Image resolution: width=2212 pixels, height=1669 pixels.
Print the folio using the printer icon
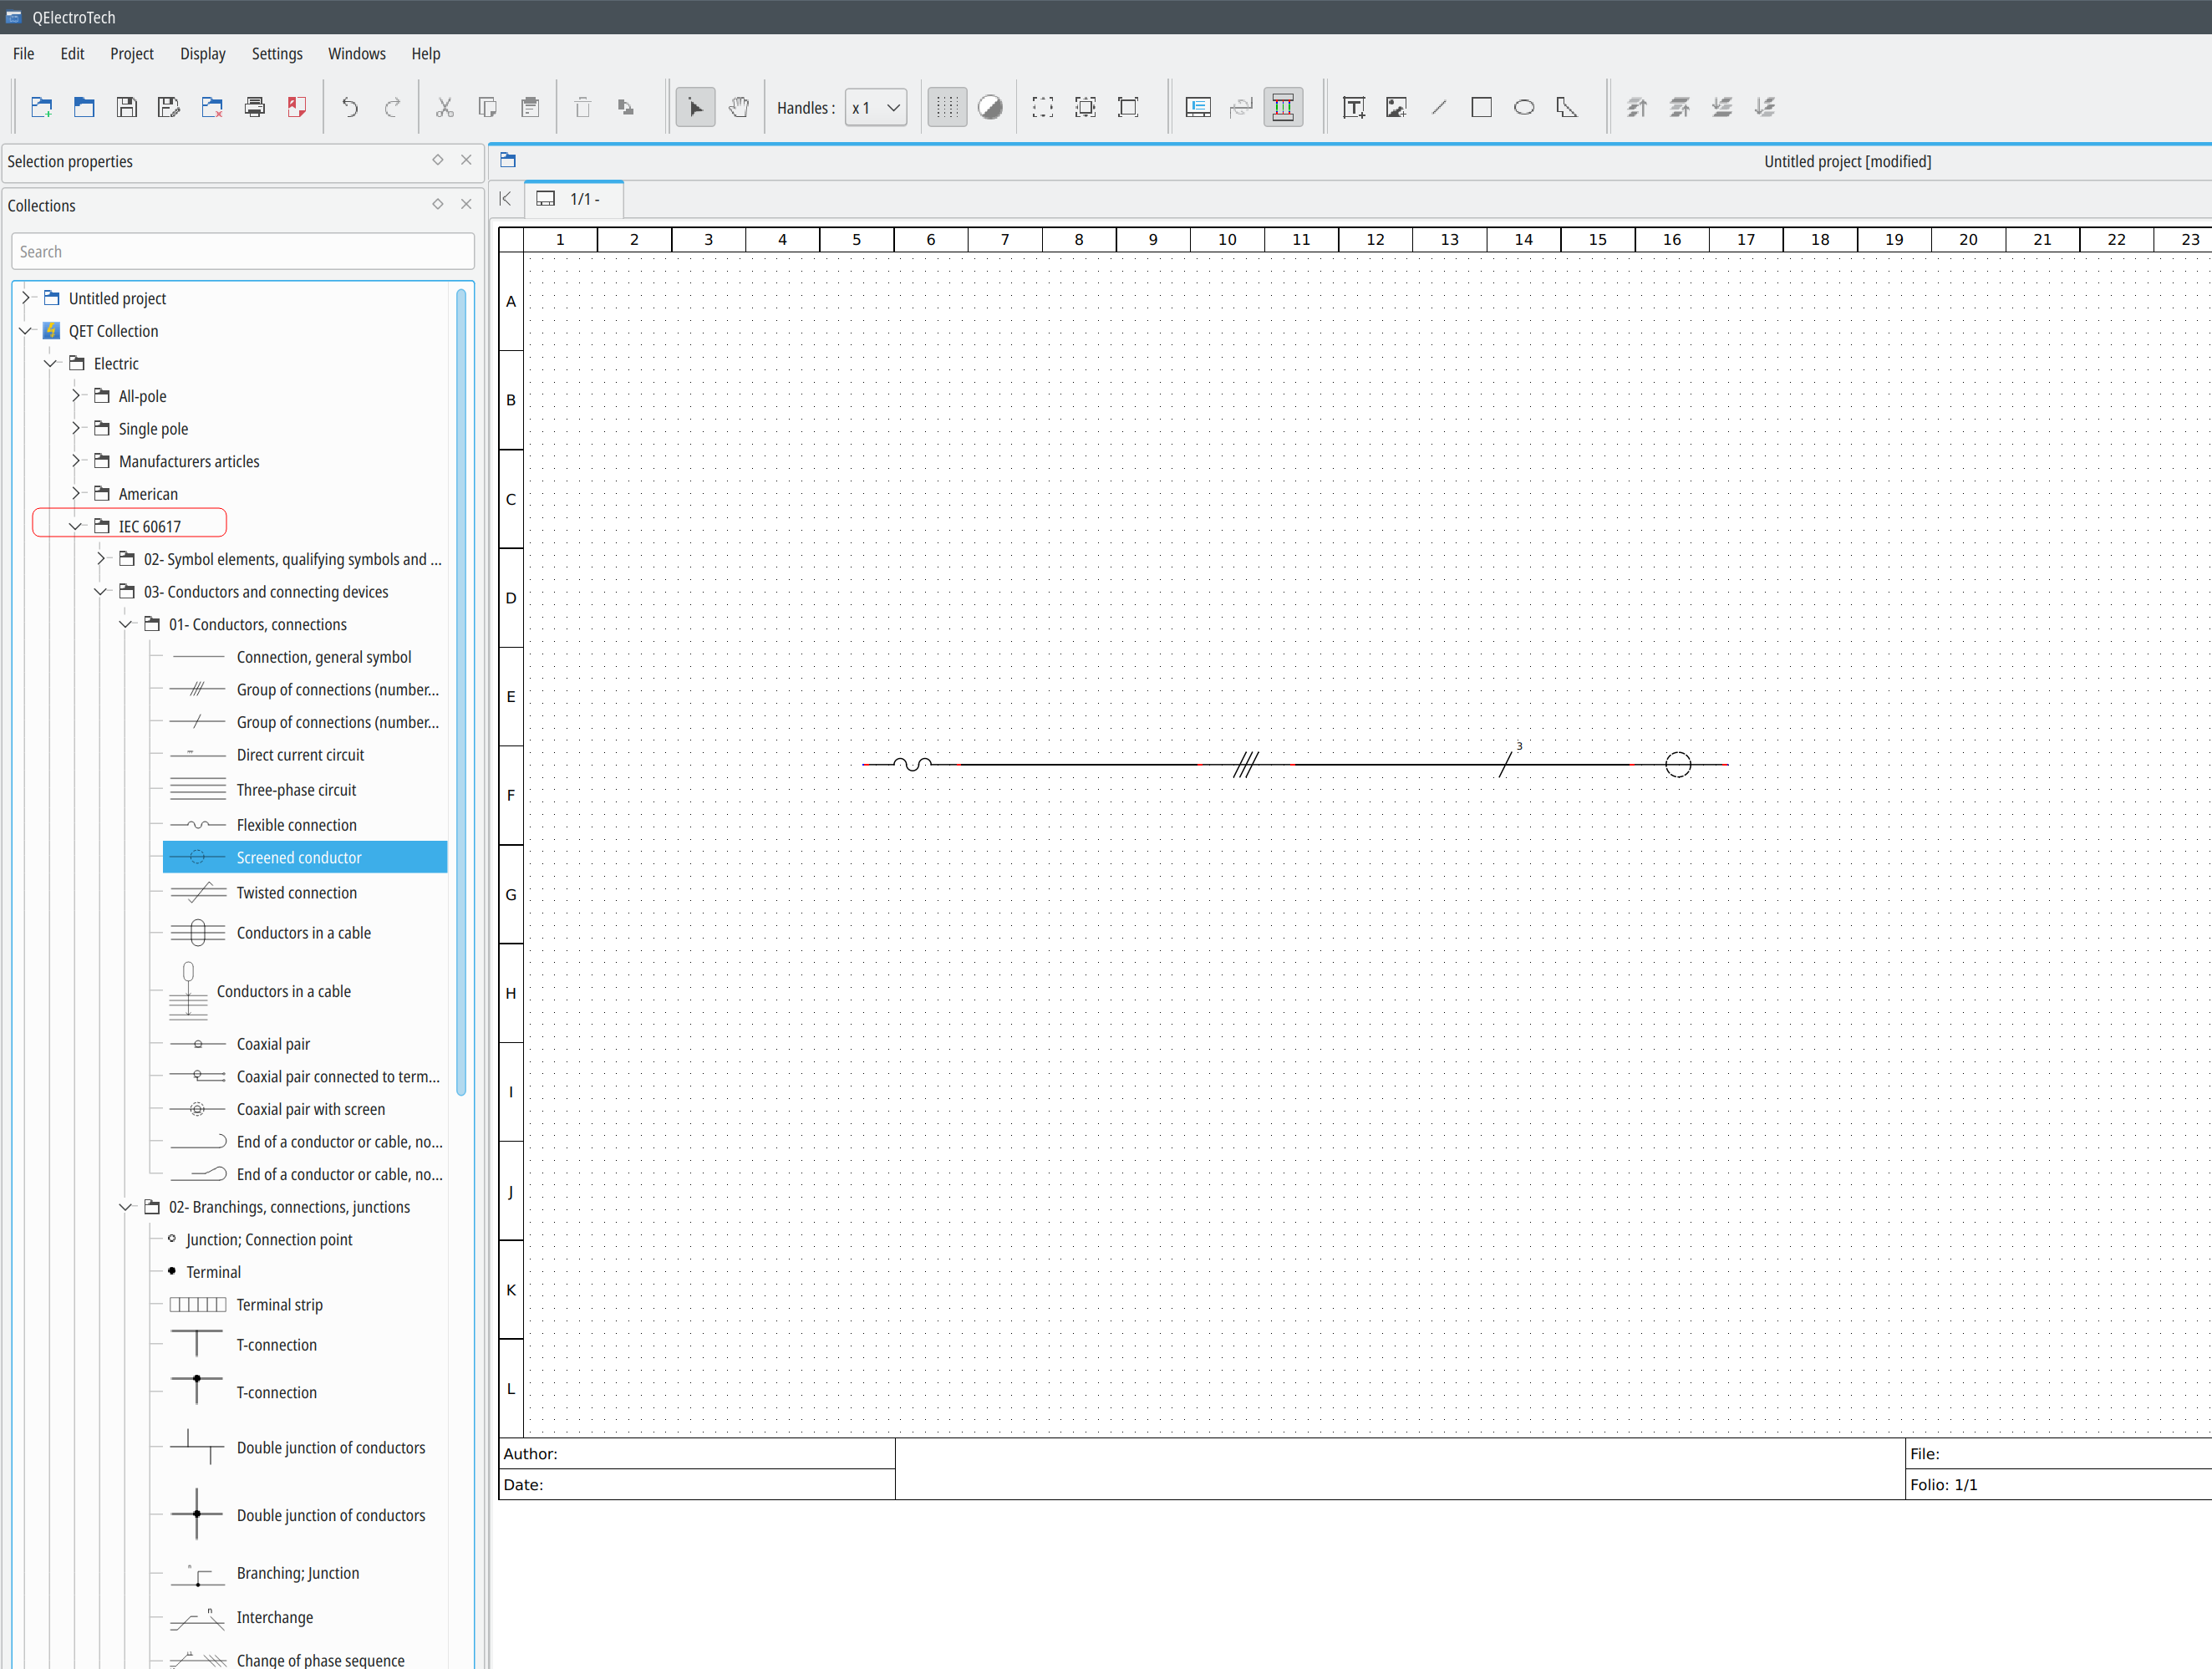255,107
